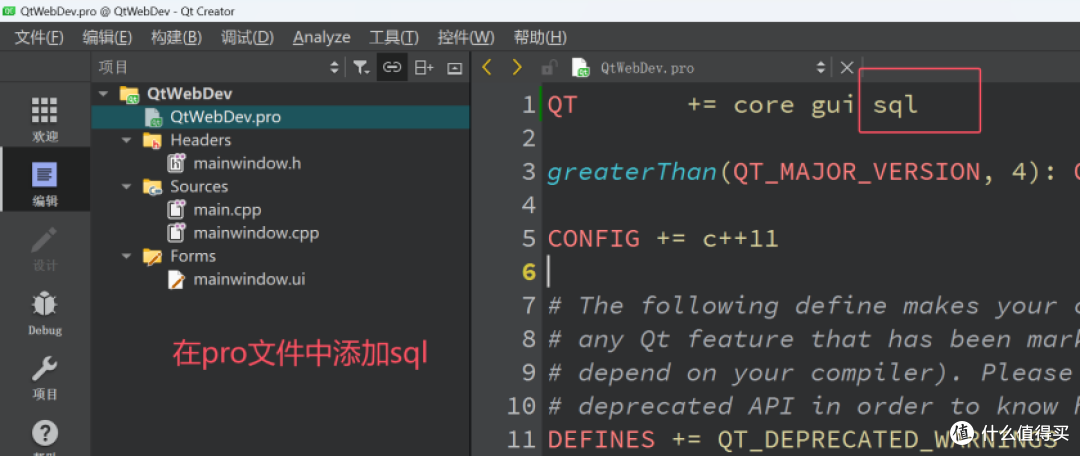The image size is (1080, 456).
Task: Click 'sql' on editor line 1
Action: pyautogui.click(x=895, y=105)
